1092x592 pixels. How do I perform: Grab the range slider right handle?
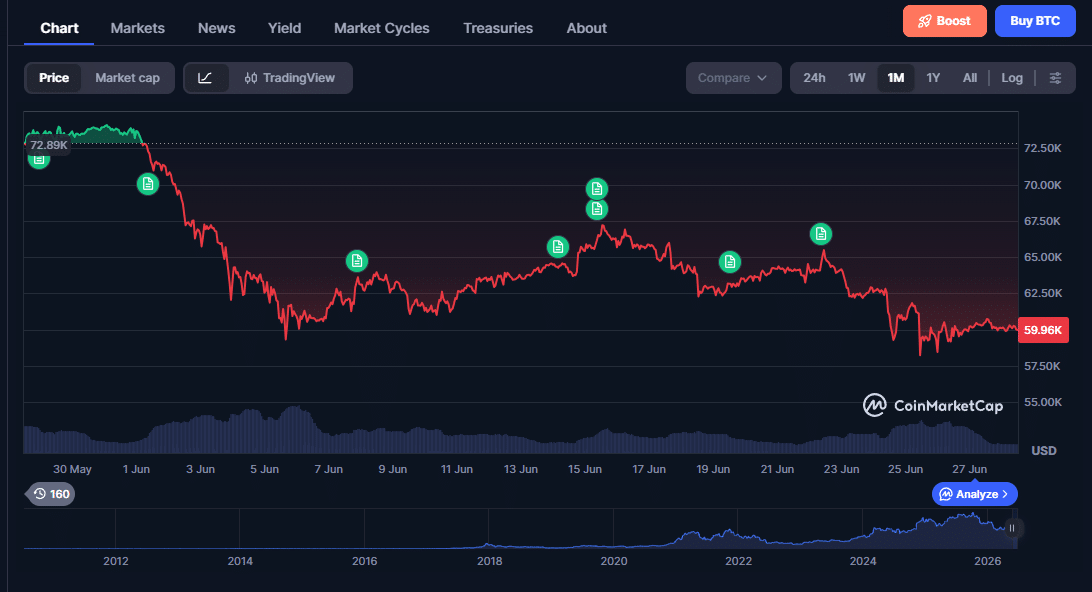point(1011,528)
